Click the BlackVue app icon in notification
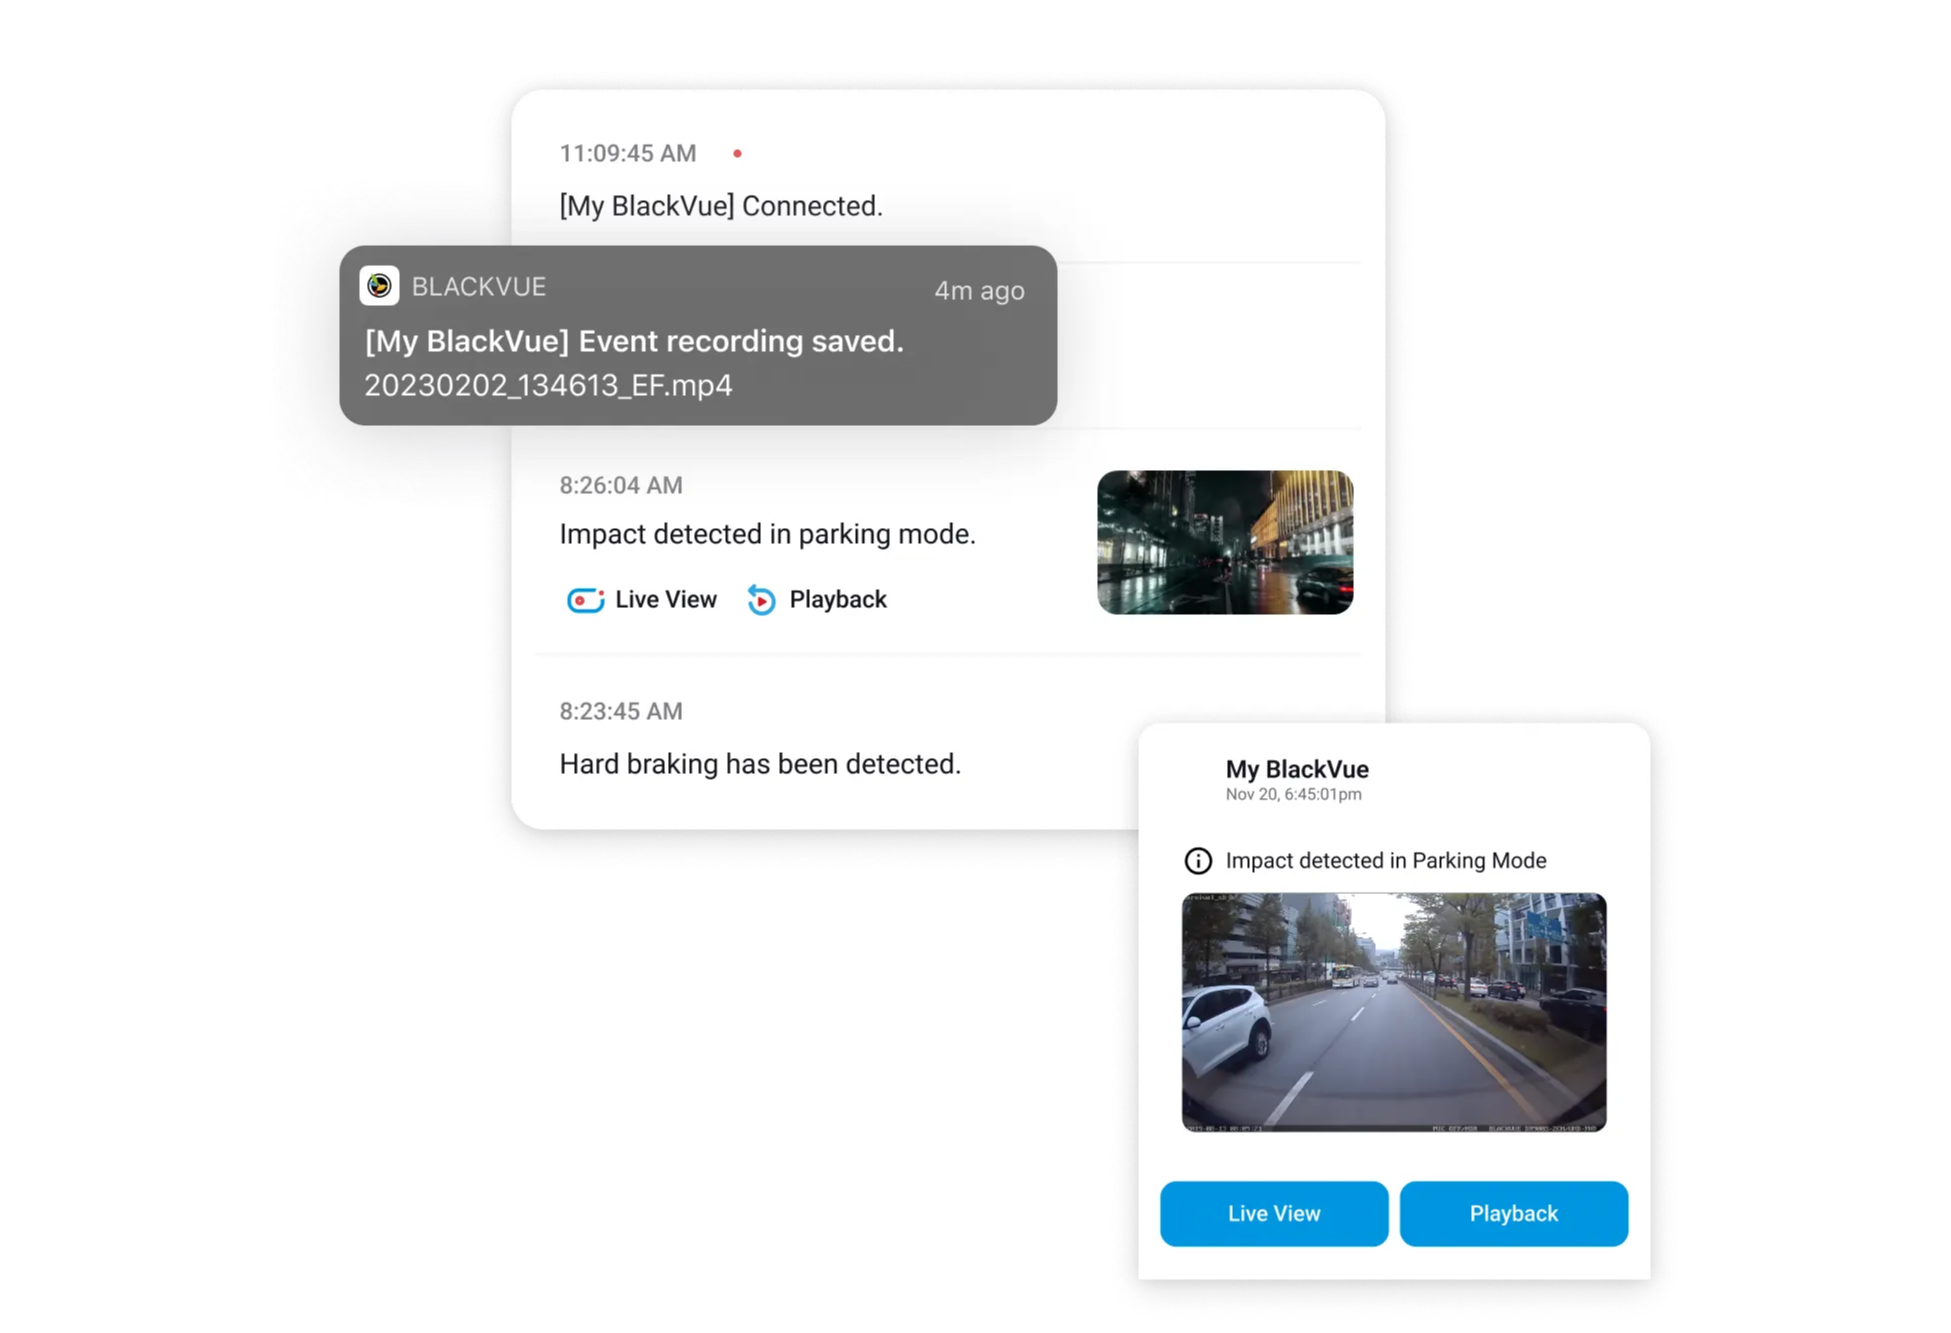The height and width of the screenshot is (1333, 1951). pyautogui.click(x=379, y=286)
